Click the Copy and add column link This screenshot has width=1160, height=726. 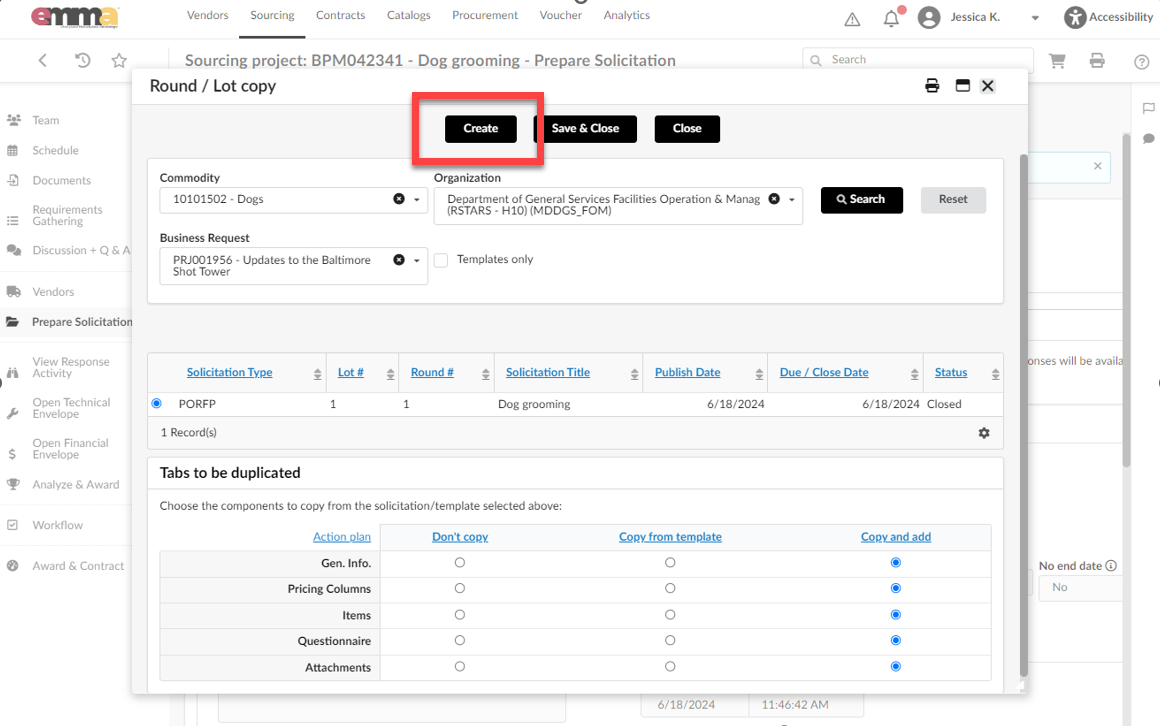click(896, 537)
